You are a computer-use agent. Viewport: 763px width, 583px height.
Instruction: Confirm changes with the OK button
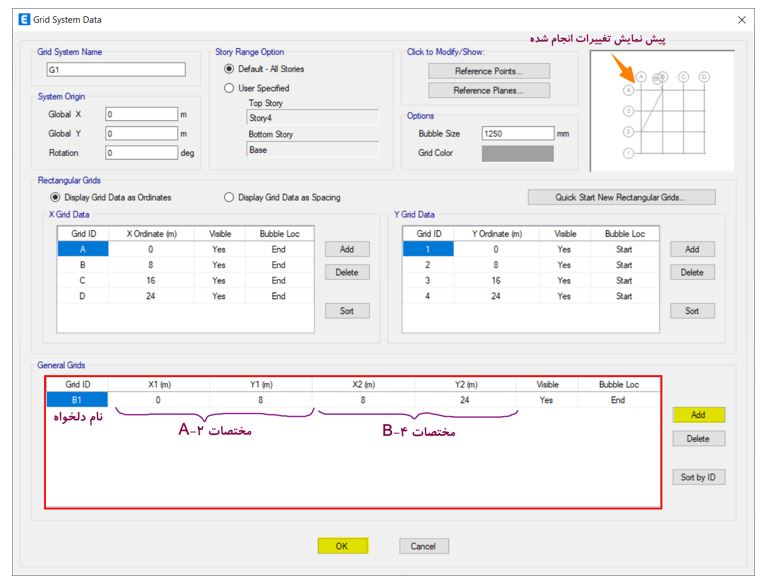343,546
